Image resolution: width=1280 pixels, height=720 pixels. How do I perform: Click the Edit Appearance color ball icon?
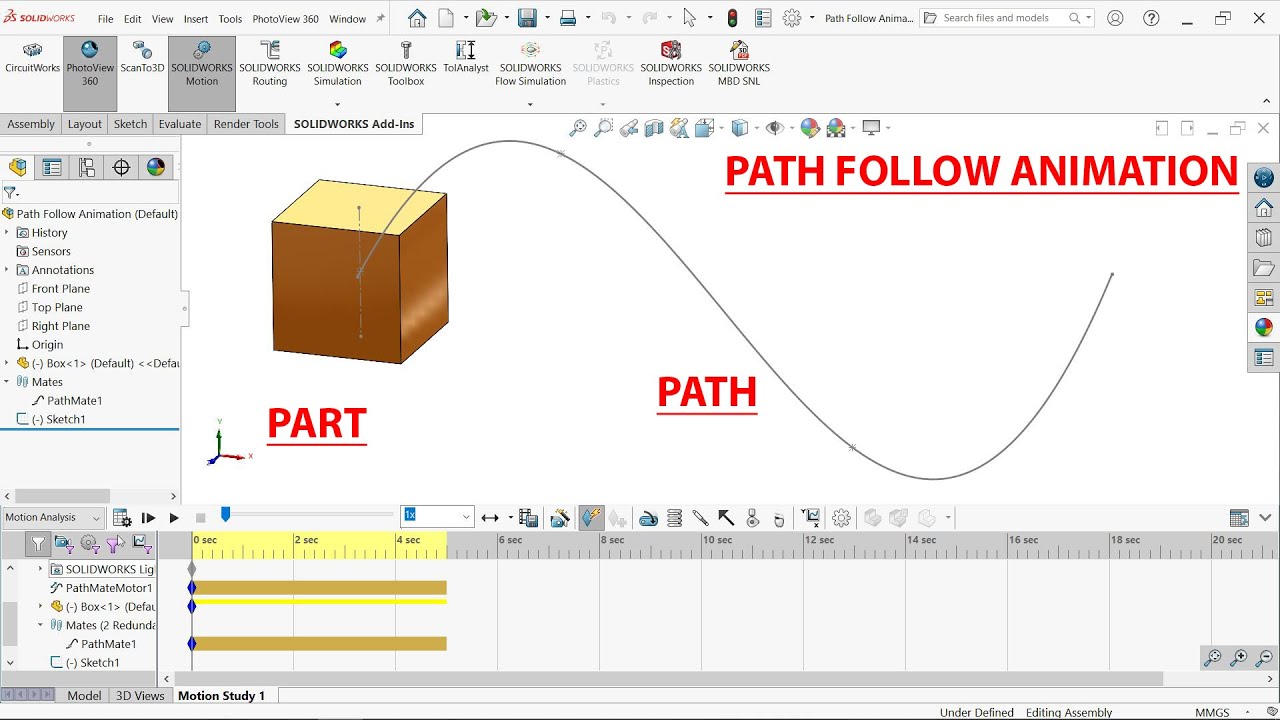(810, 128)
